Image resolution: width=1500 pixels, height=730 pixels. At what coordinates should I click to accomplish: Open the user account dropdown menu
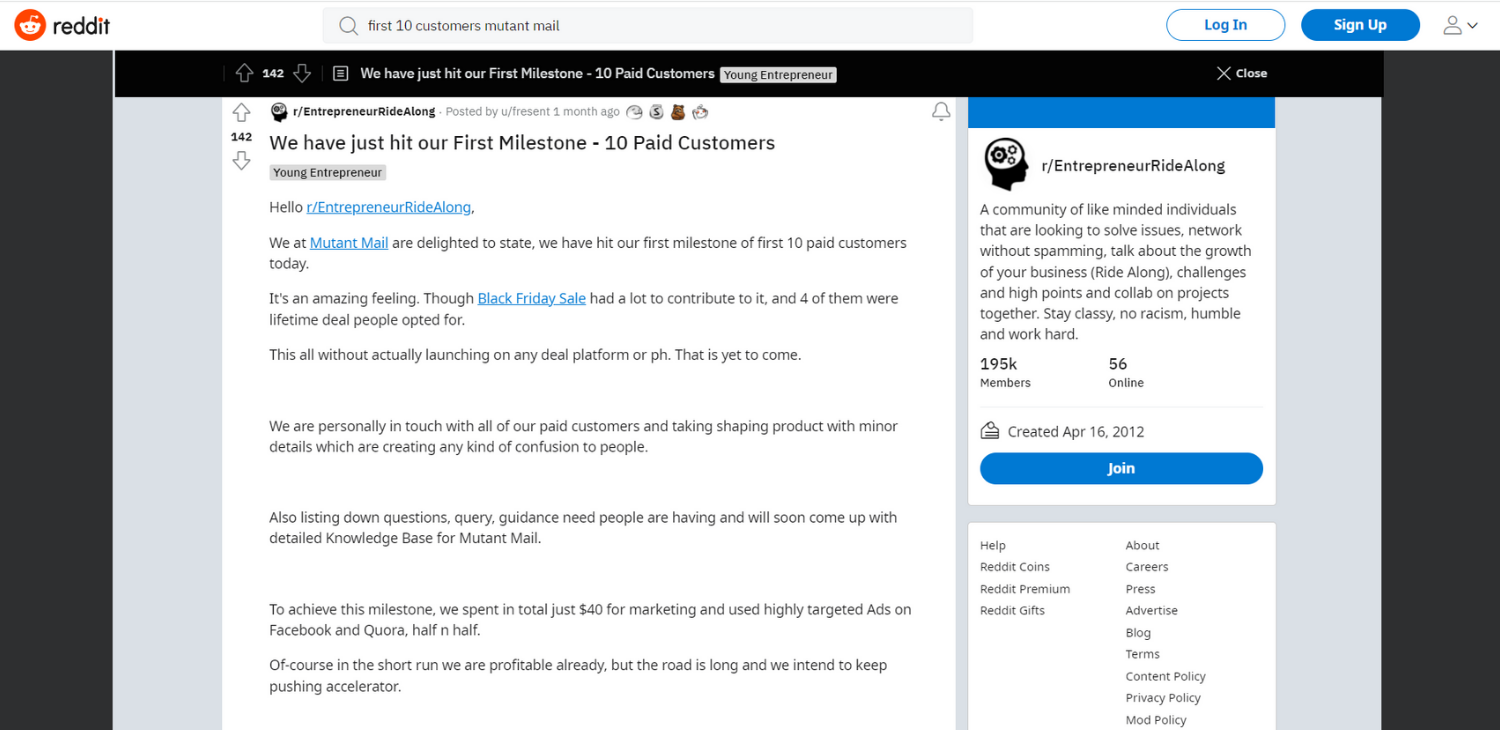coord(1460,26)
